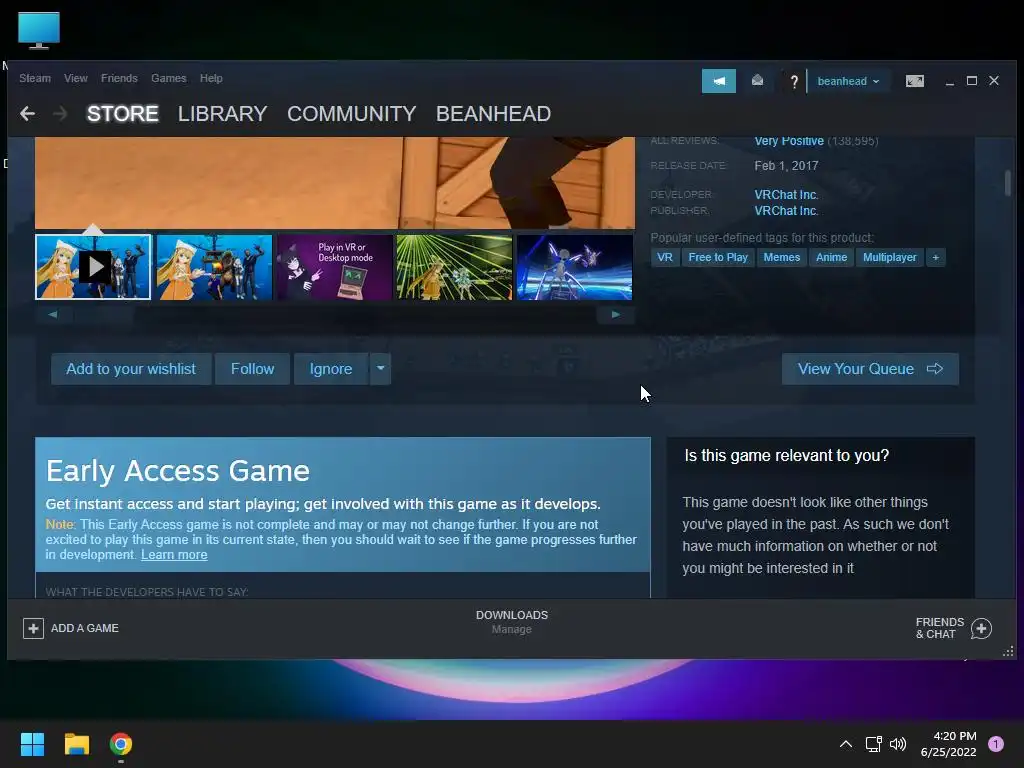Open the Steam inbox envelope icon
Image resolution: width=1024 pixels, height=768 pixels.
[757, 80]
